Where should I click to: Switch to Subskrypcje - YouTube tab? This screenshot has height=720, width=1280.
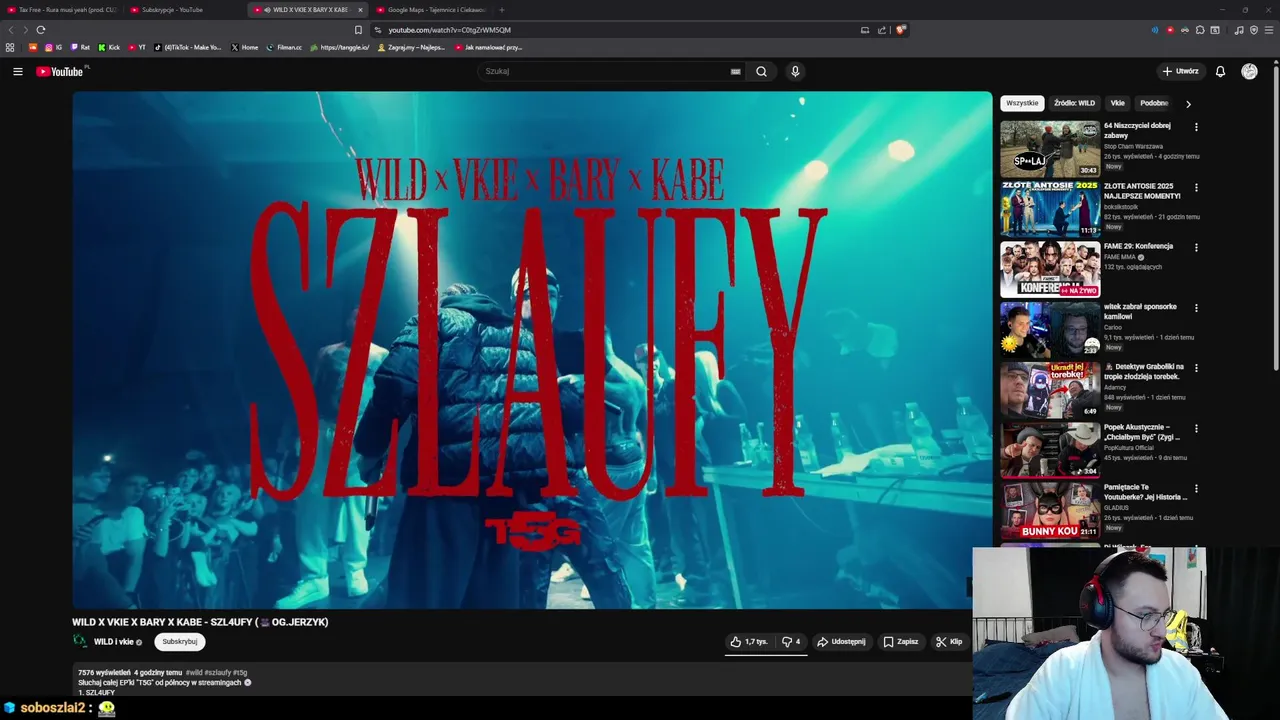pos(172,10)
